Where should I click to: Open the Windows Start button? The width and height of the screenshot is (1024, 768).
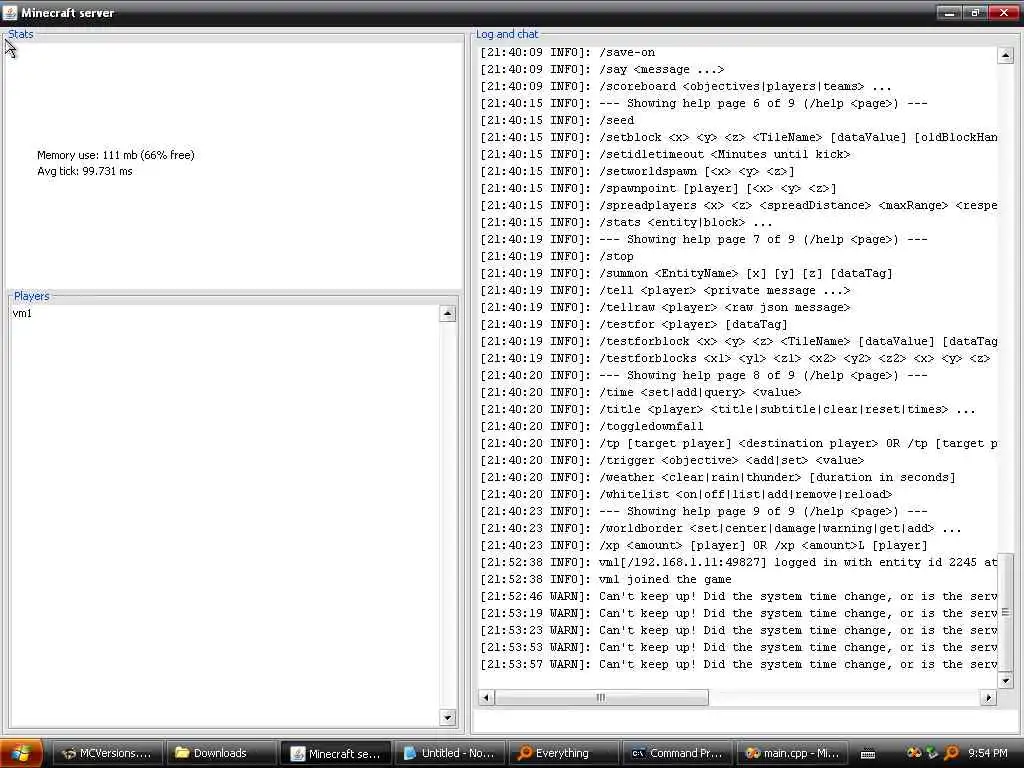tap(22, 753)
